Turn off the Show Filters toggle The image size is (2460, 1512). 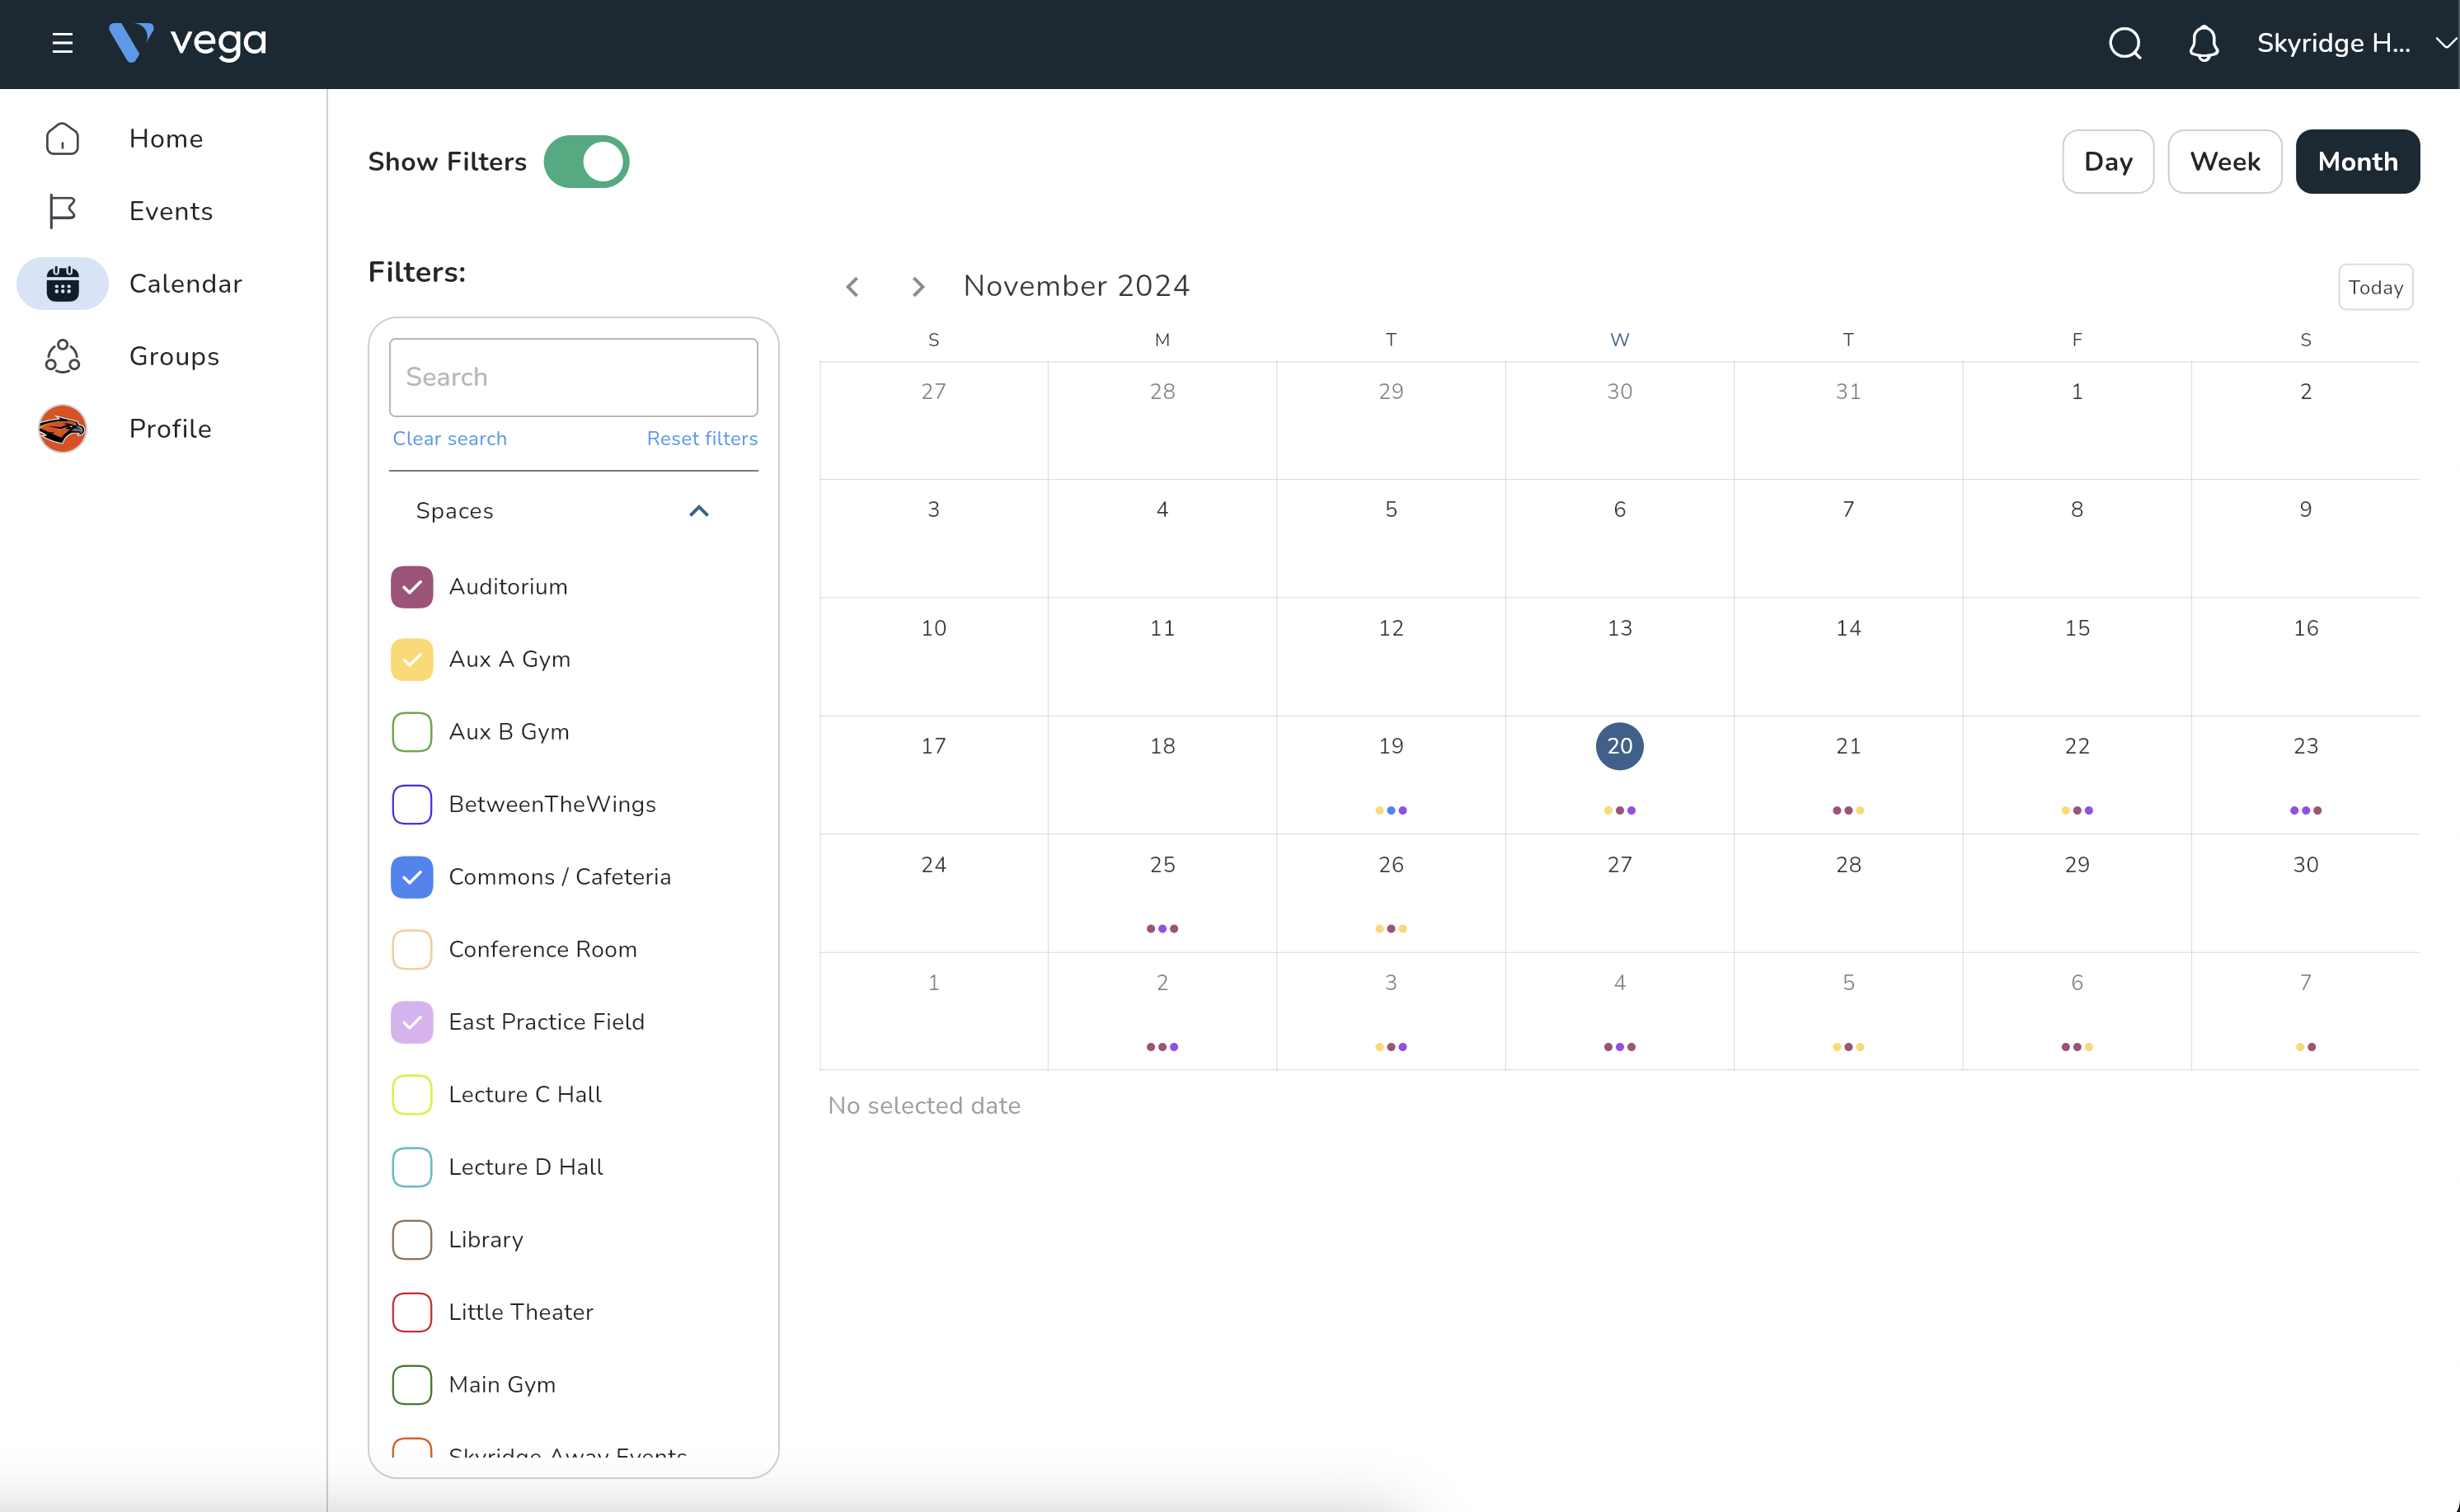tap(586, 162)
